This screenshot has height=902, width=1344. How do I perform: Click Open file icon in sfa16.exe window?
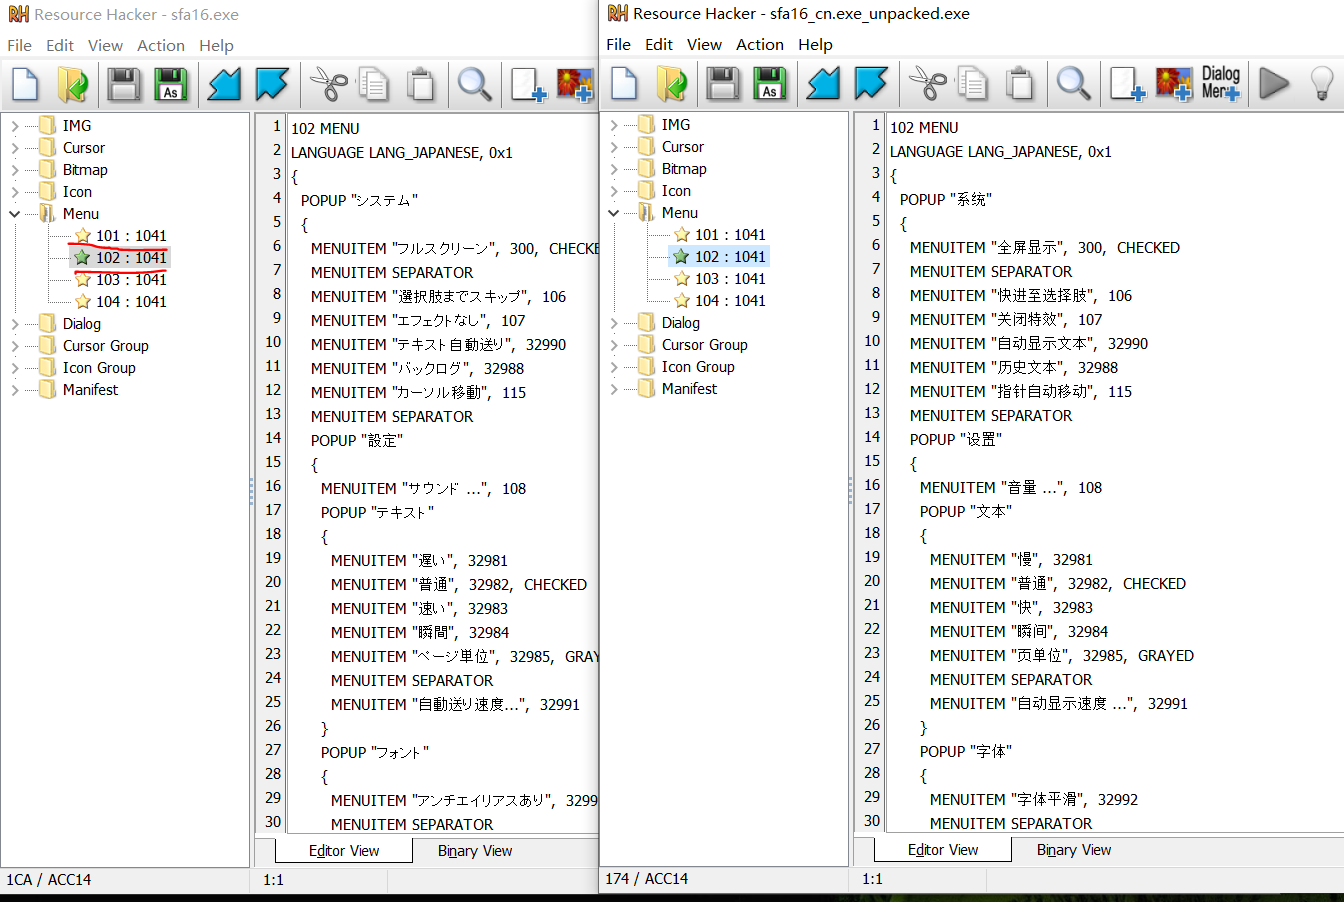[x=73, y=85]
